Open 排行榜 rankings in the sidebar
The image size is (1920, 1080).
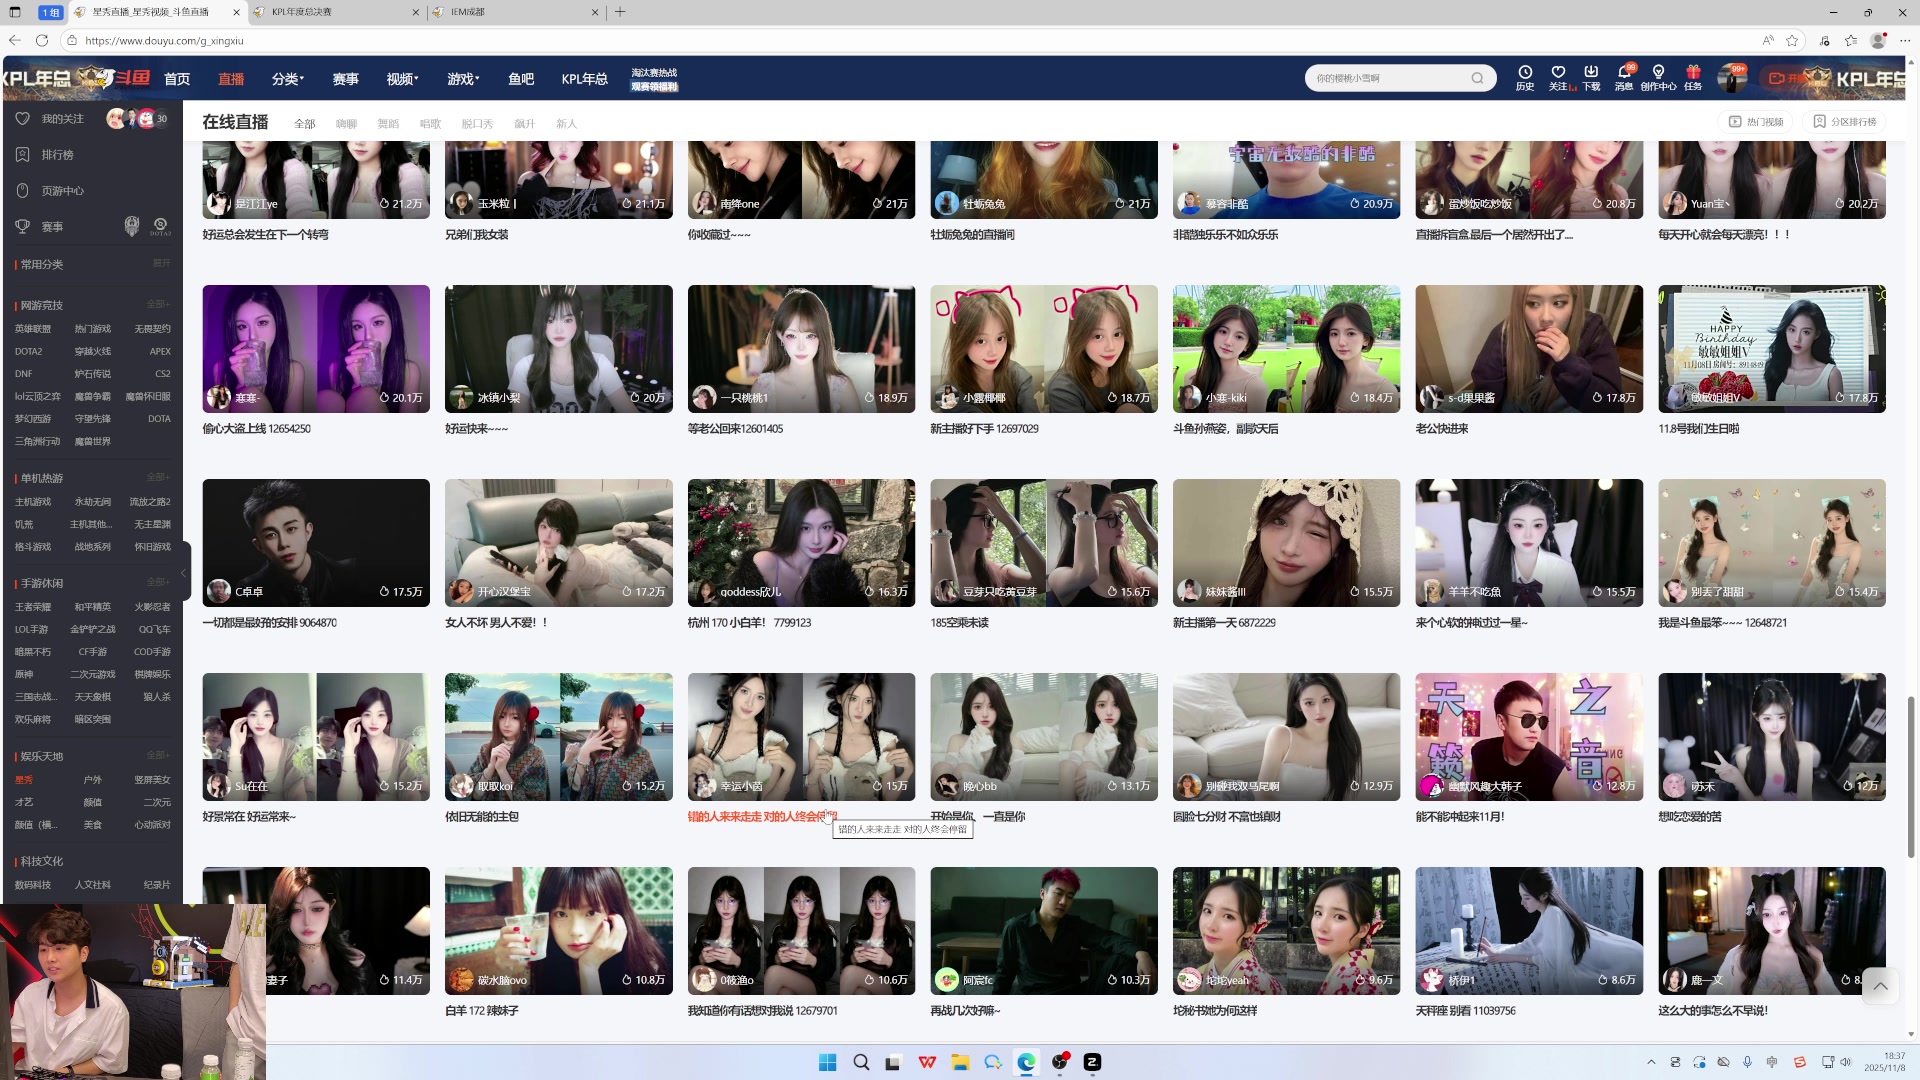(x=57, y=155)
